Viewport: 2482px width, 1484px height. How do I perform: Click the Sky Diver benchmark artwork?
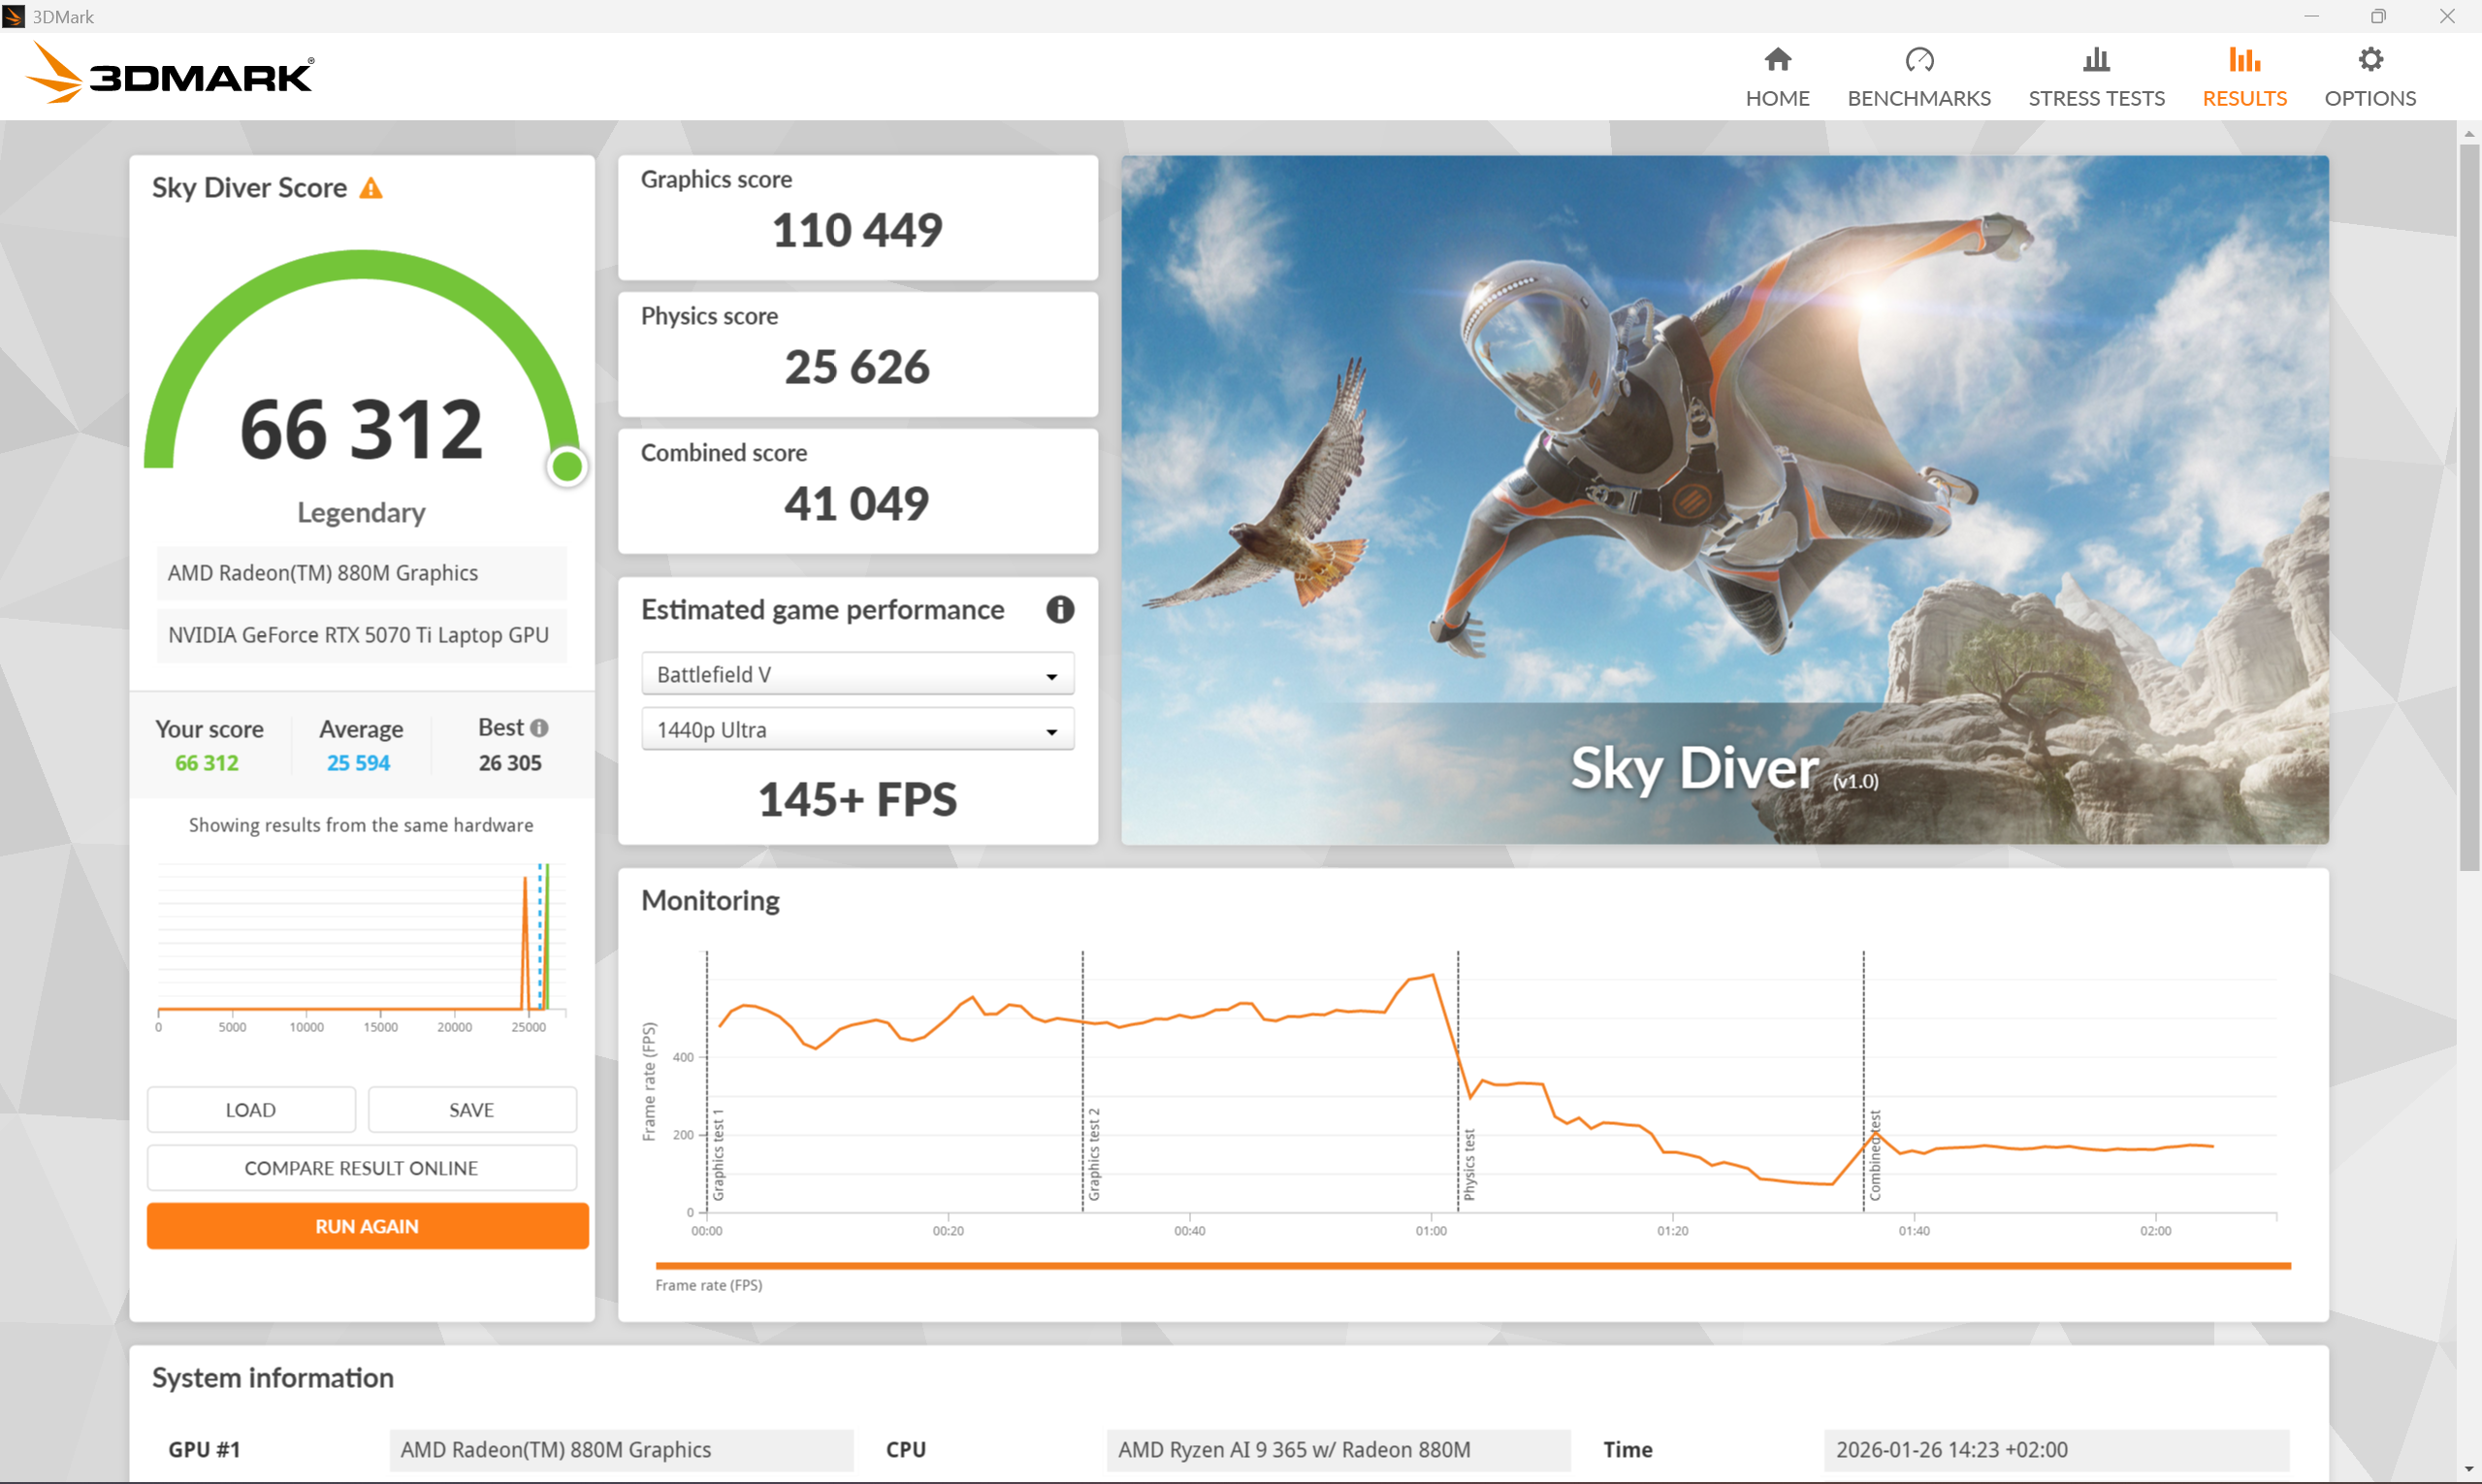(1724, 498)
